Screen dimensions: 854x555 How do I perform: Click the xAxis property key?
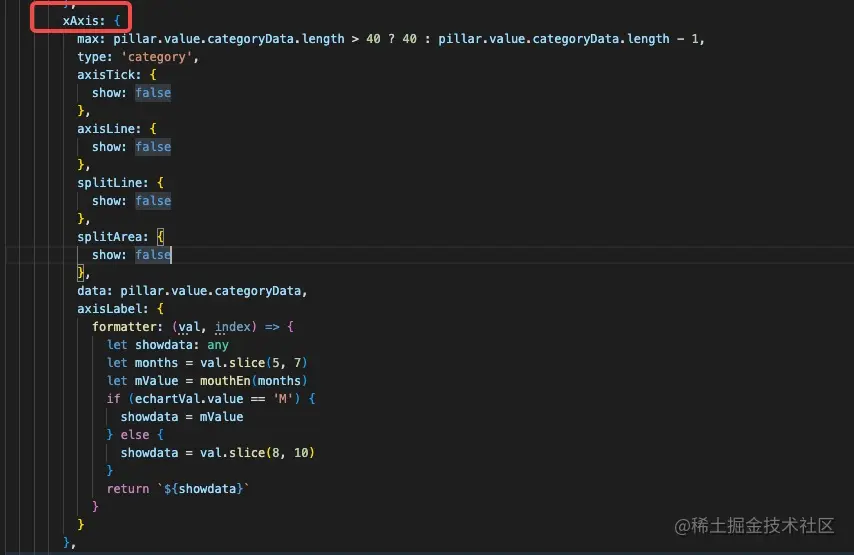(x=81, y=21)
